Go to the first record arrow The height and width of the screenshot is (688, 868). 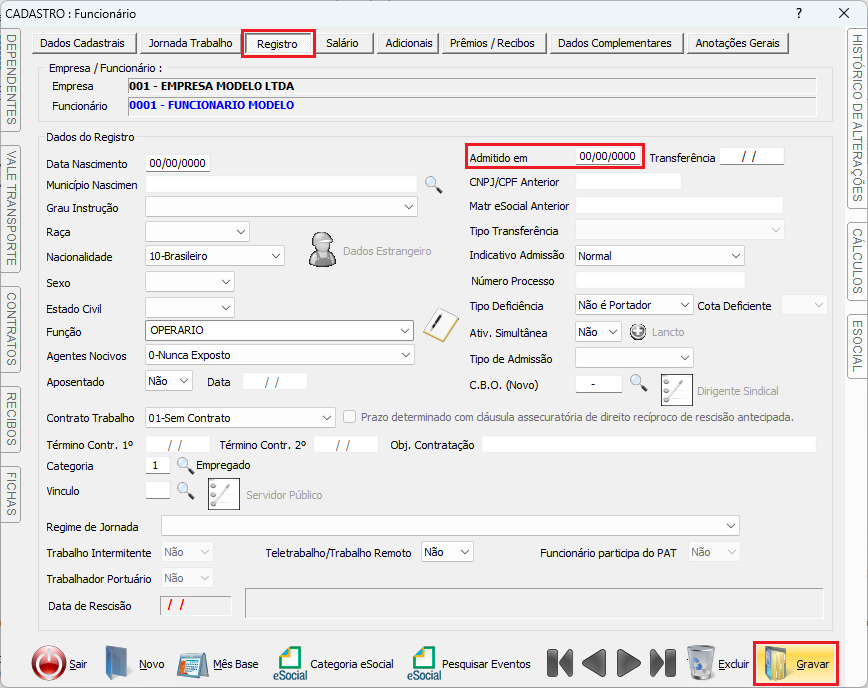click(560, 663)
